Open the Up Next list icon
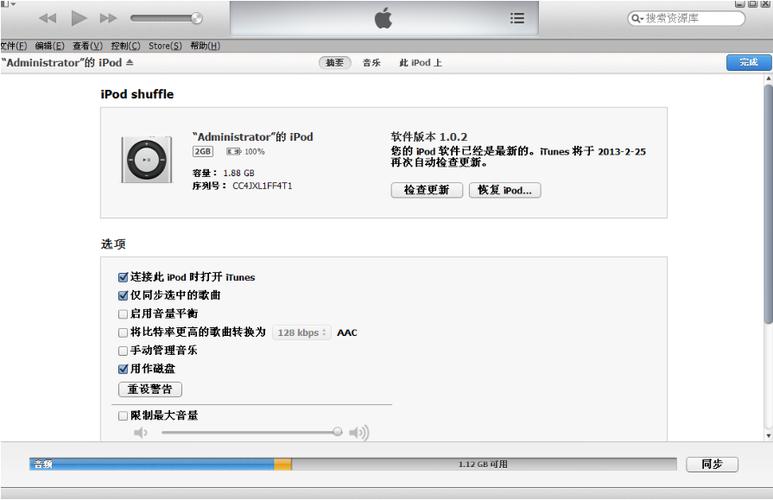Image resolution: width=773 pixels, height=500 pixels. pyautogui.click(x=517, y=18)
